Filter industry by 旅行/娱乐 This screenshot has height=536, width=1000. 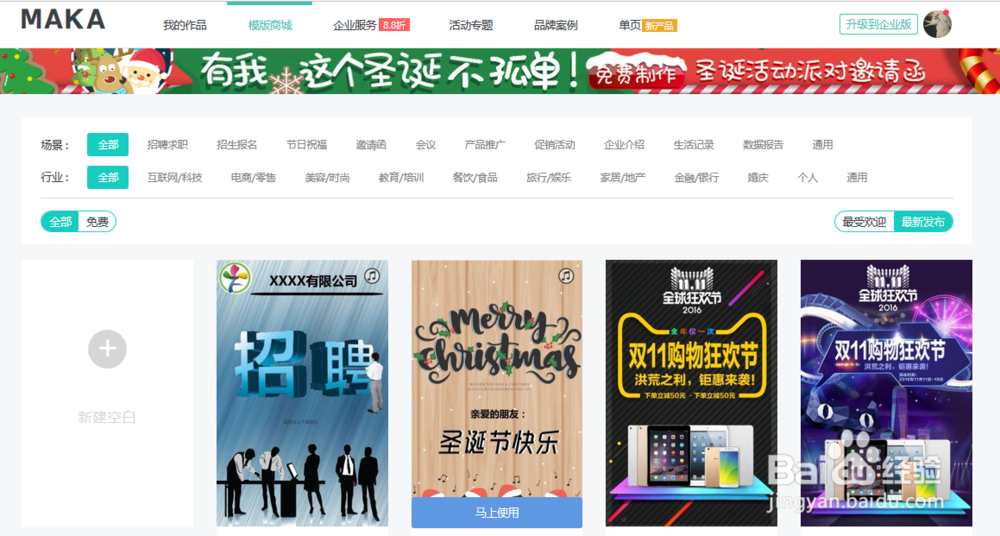(548, 177)
